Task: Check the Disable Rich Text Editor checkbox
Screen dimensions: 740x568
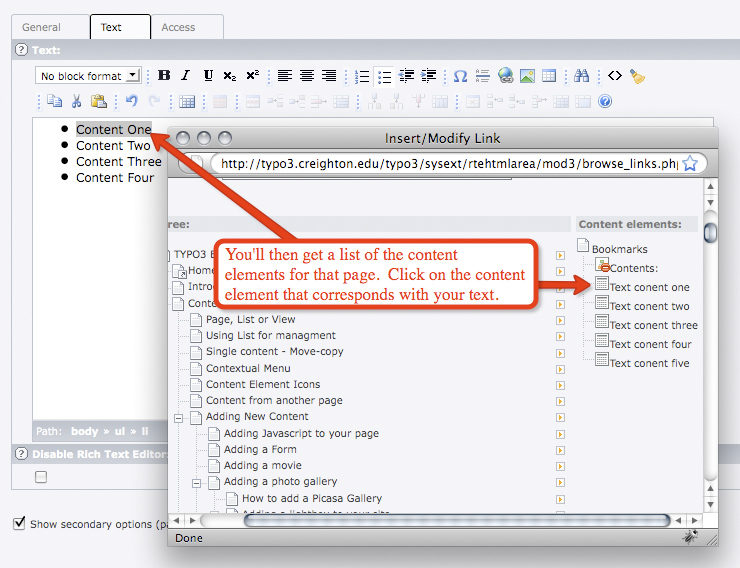Action: 41,477
